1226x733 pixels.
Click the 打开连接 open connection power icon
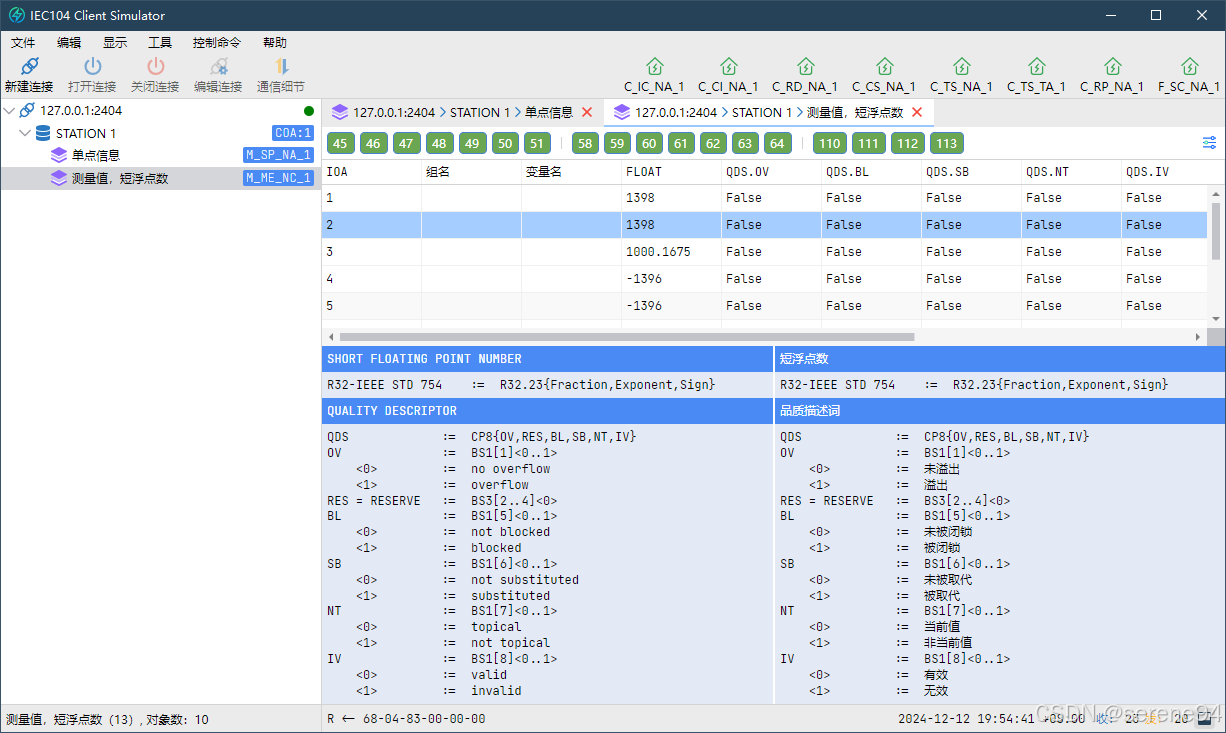pos(92,66)
